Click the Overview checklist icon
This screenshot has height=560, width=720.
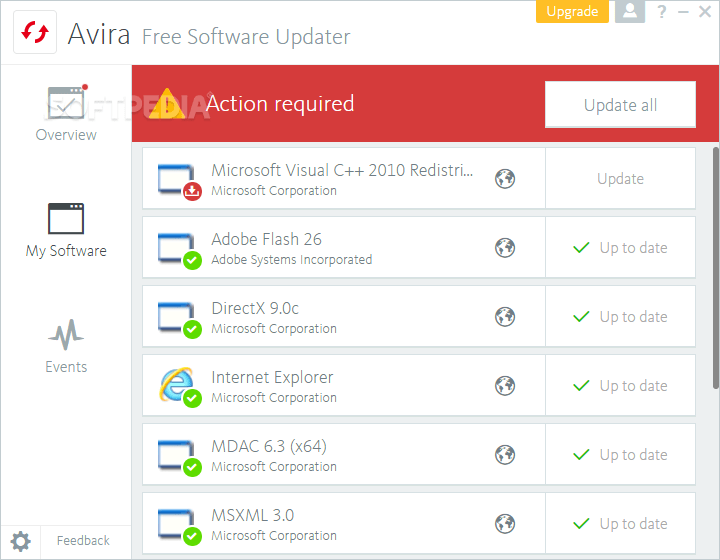(x=67, y=102)
